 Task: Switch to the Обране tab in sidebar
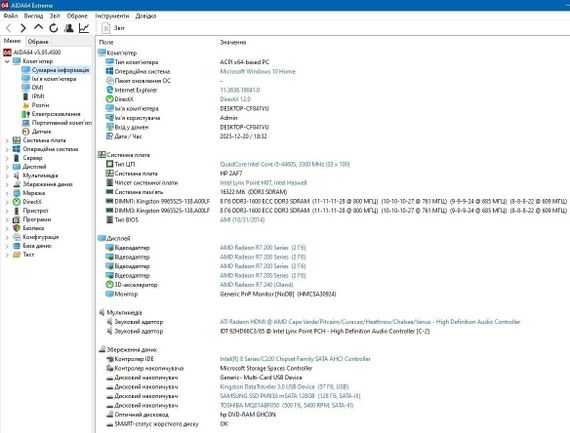(x=38, y=41)
